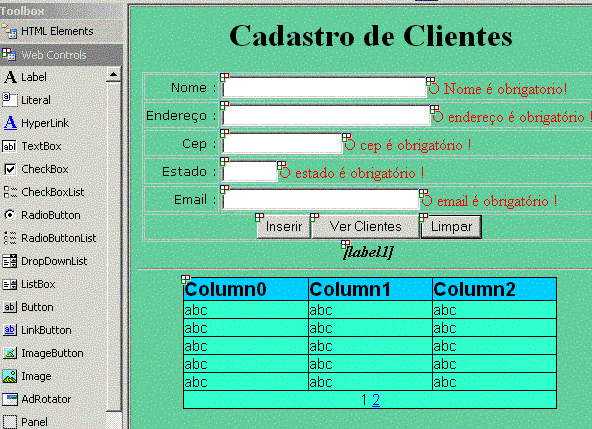Go to page 2 of grid

tap(376, 400)
